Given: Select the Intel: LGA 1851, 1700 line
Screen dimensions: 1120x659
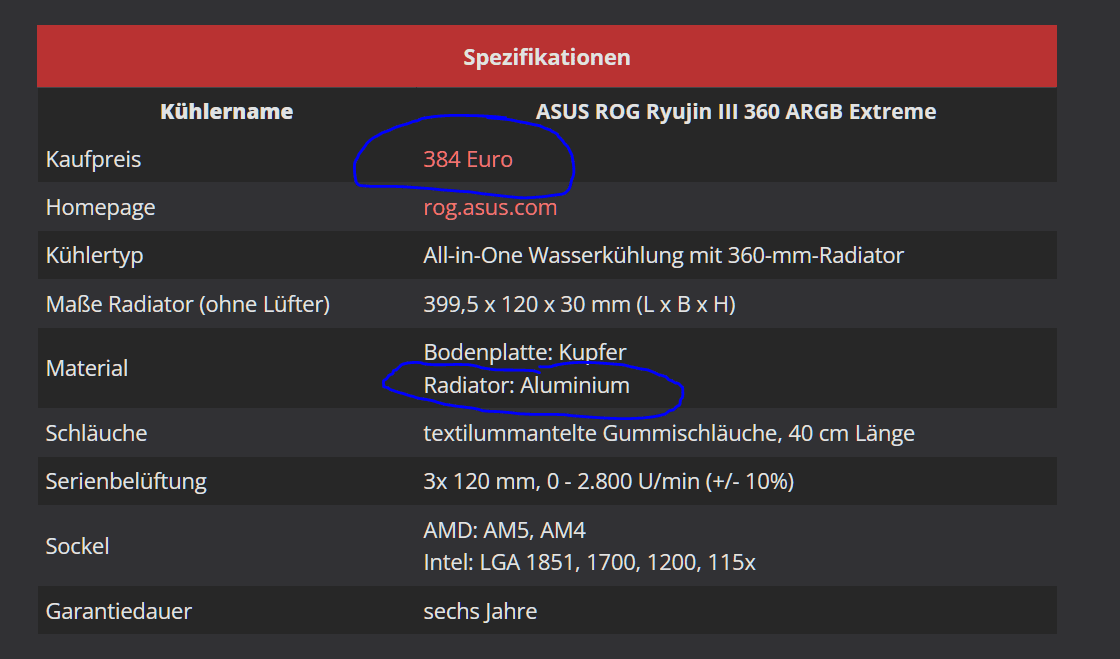Looking at the screenshot, I should (589, 562).
